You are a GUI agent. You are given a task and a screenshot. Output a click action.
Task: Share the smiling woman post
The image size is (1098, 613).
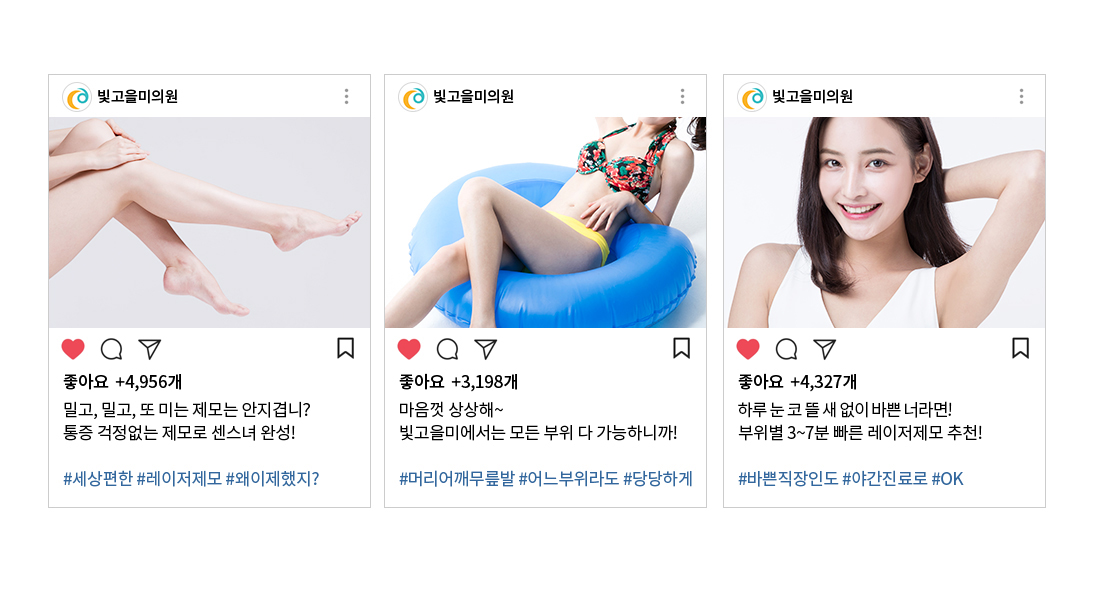[x=825, y=349]
